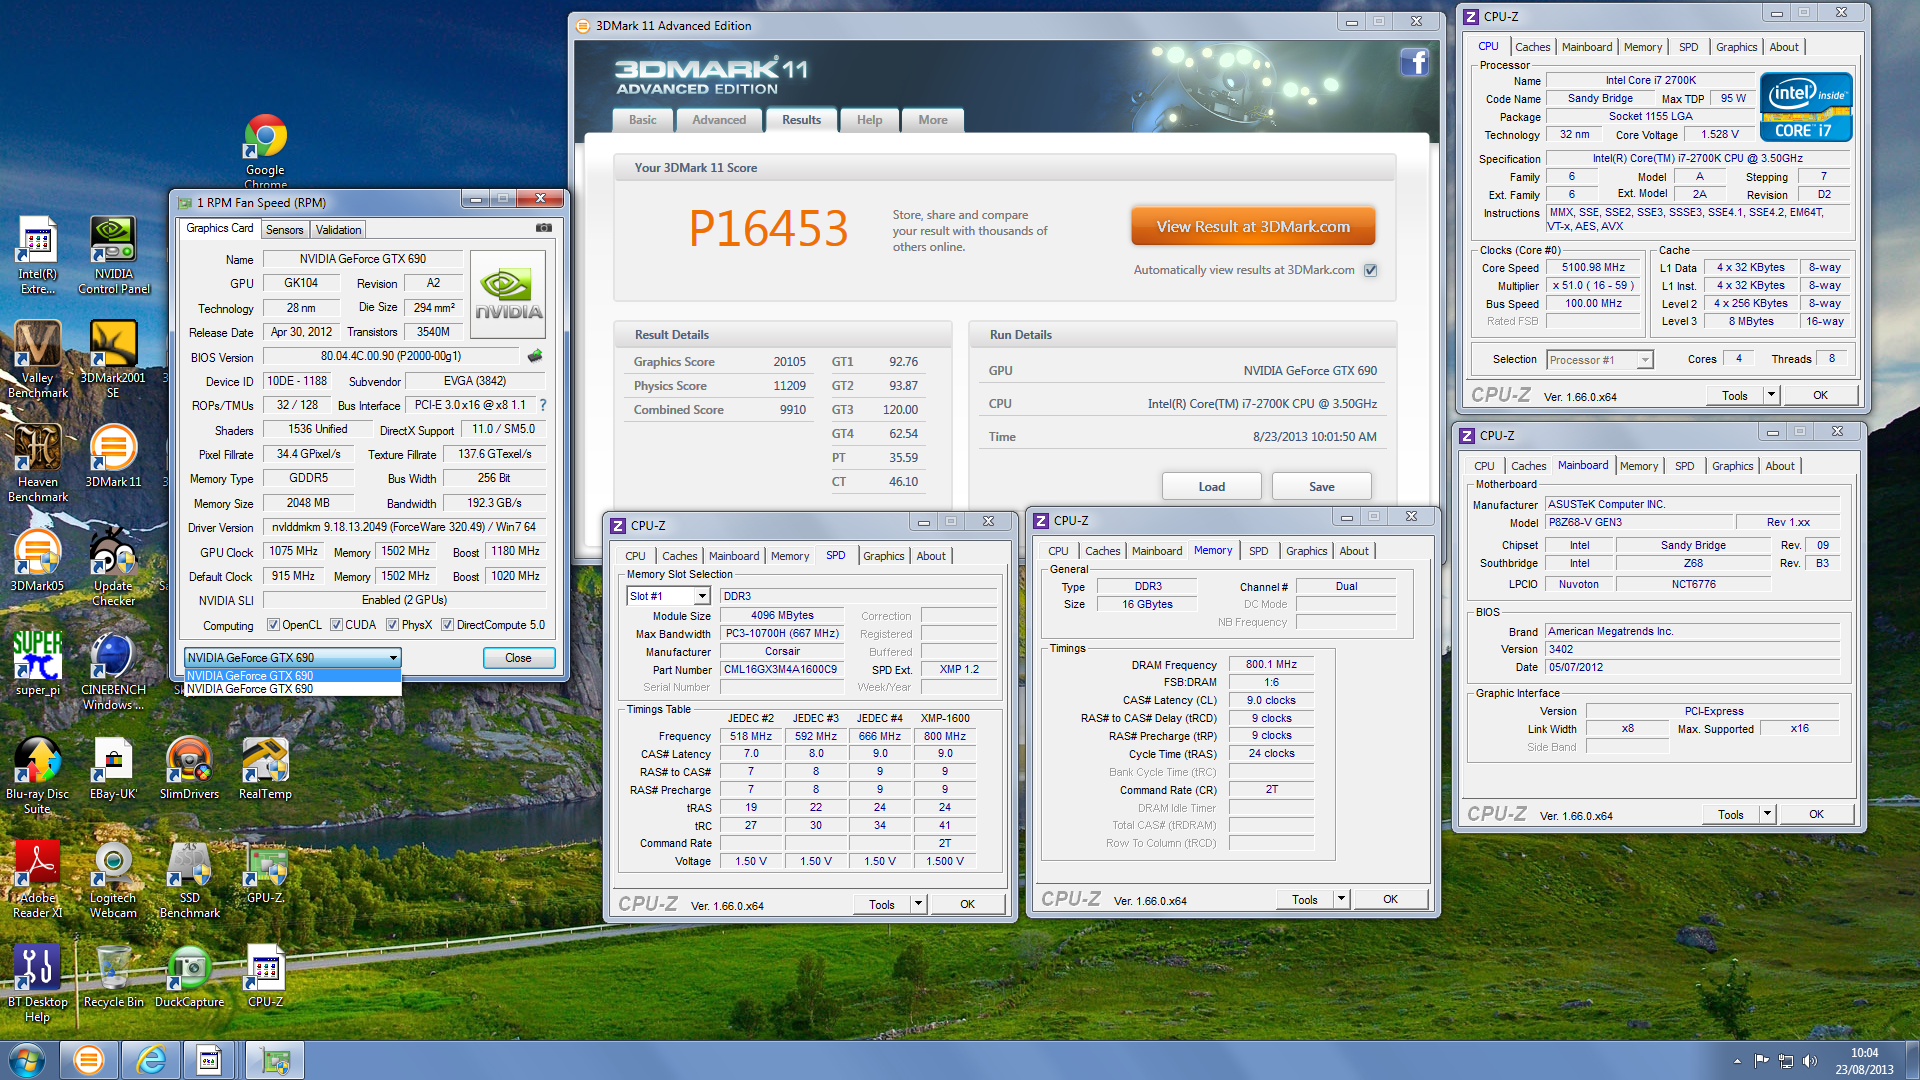
Task: Toggle DirectCompute 5.0 checkbox
Action: [x=447, y=625]
